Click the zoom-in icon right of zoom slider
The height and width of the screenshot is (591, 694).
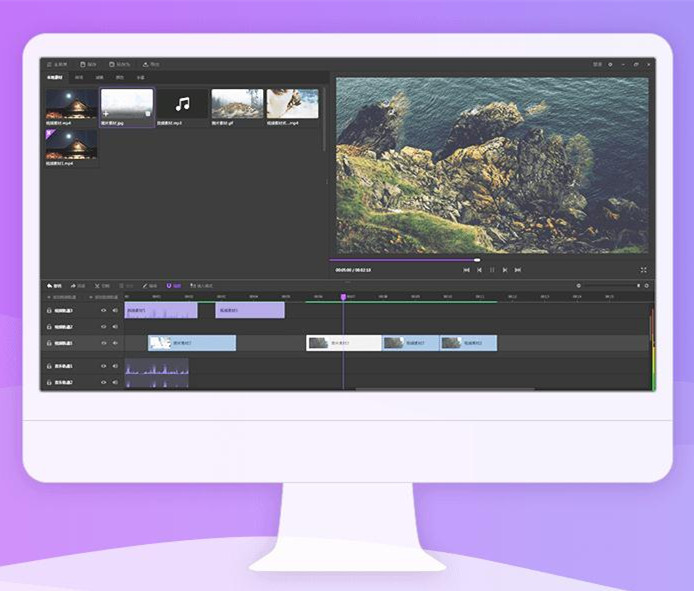(647, 286)
